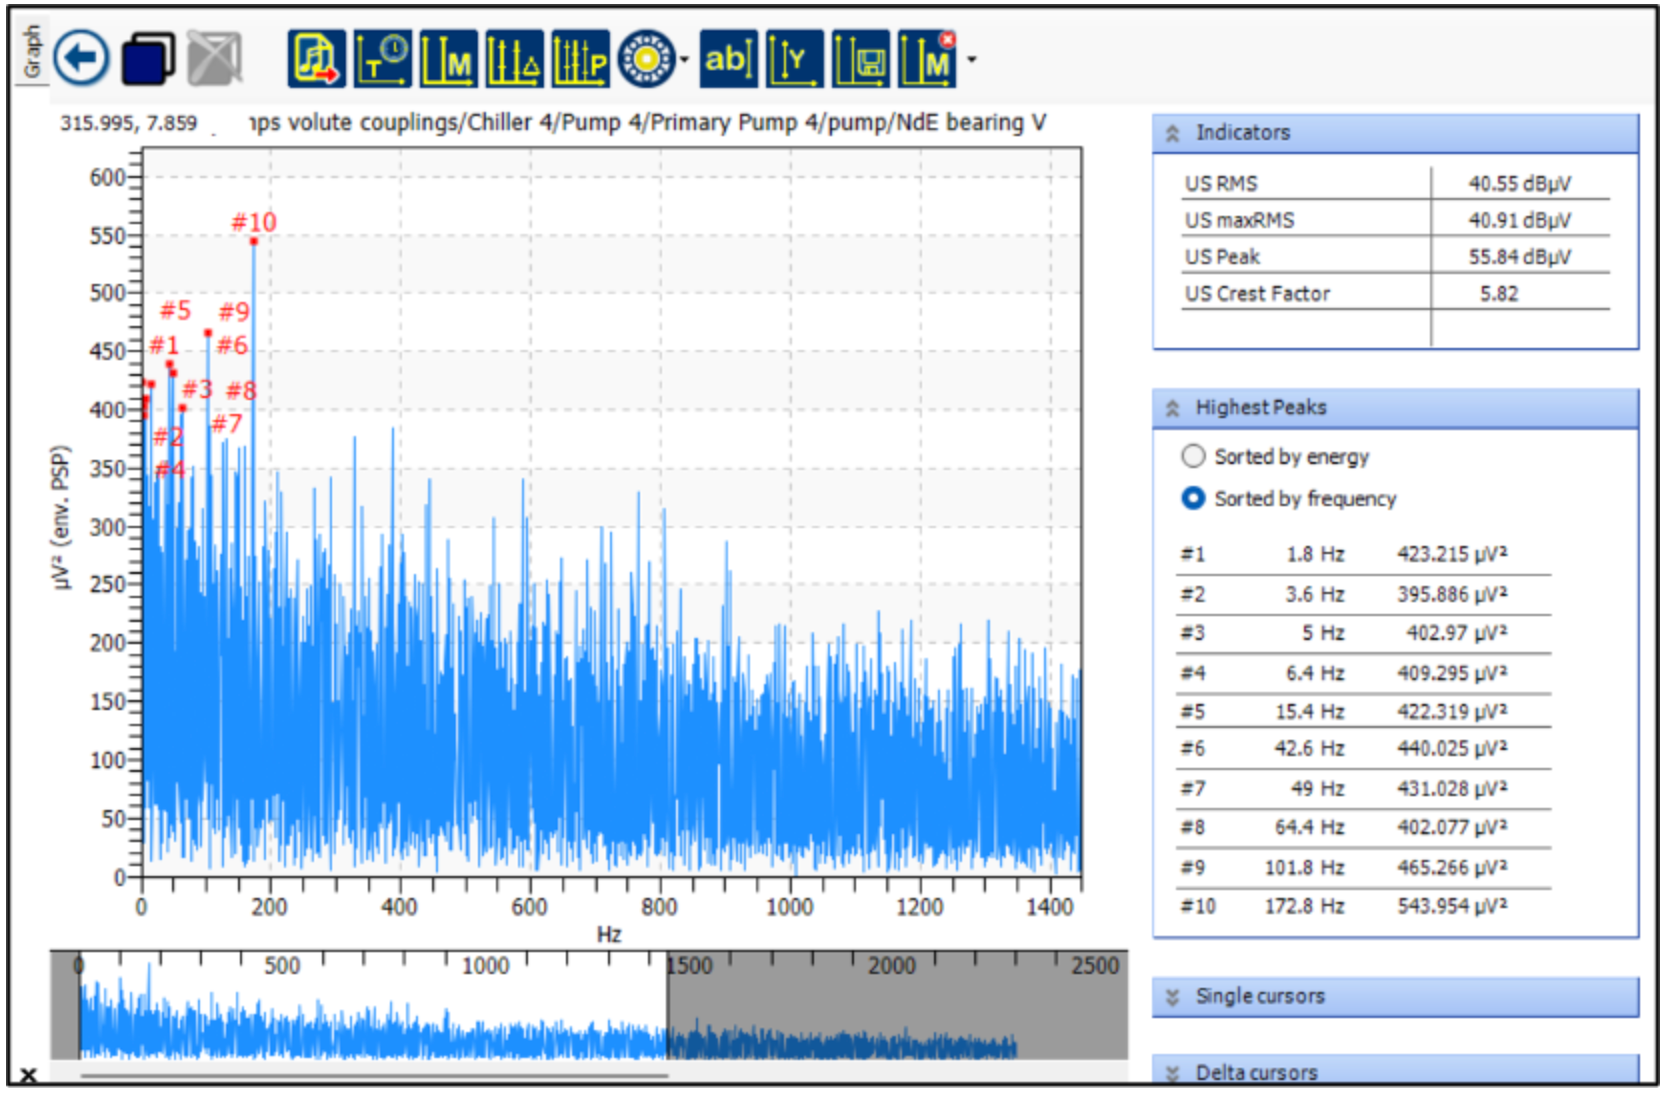Click the horizontal scrollbar under the overview

click(373, 1077)
